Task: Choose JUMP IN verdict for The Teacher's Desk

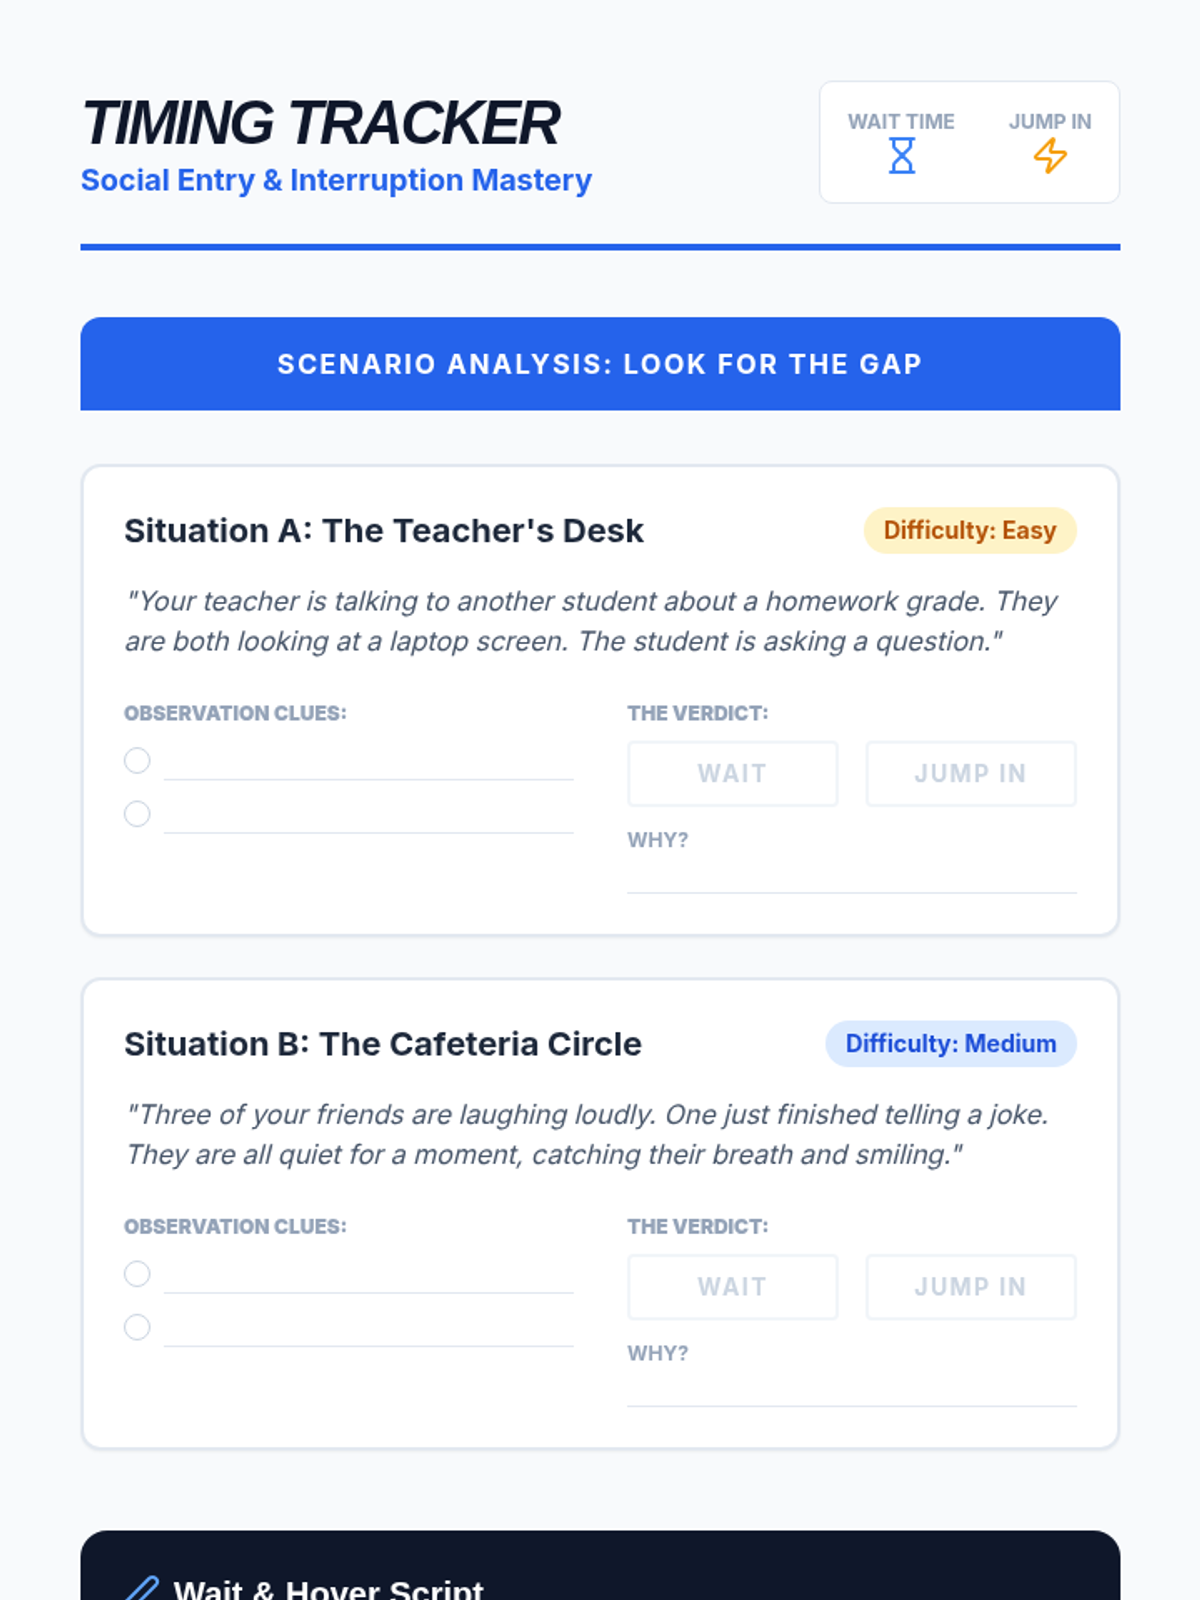Action: [x=971, y=774]
